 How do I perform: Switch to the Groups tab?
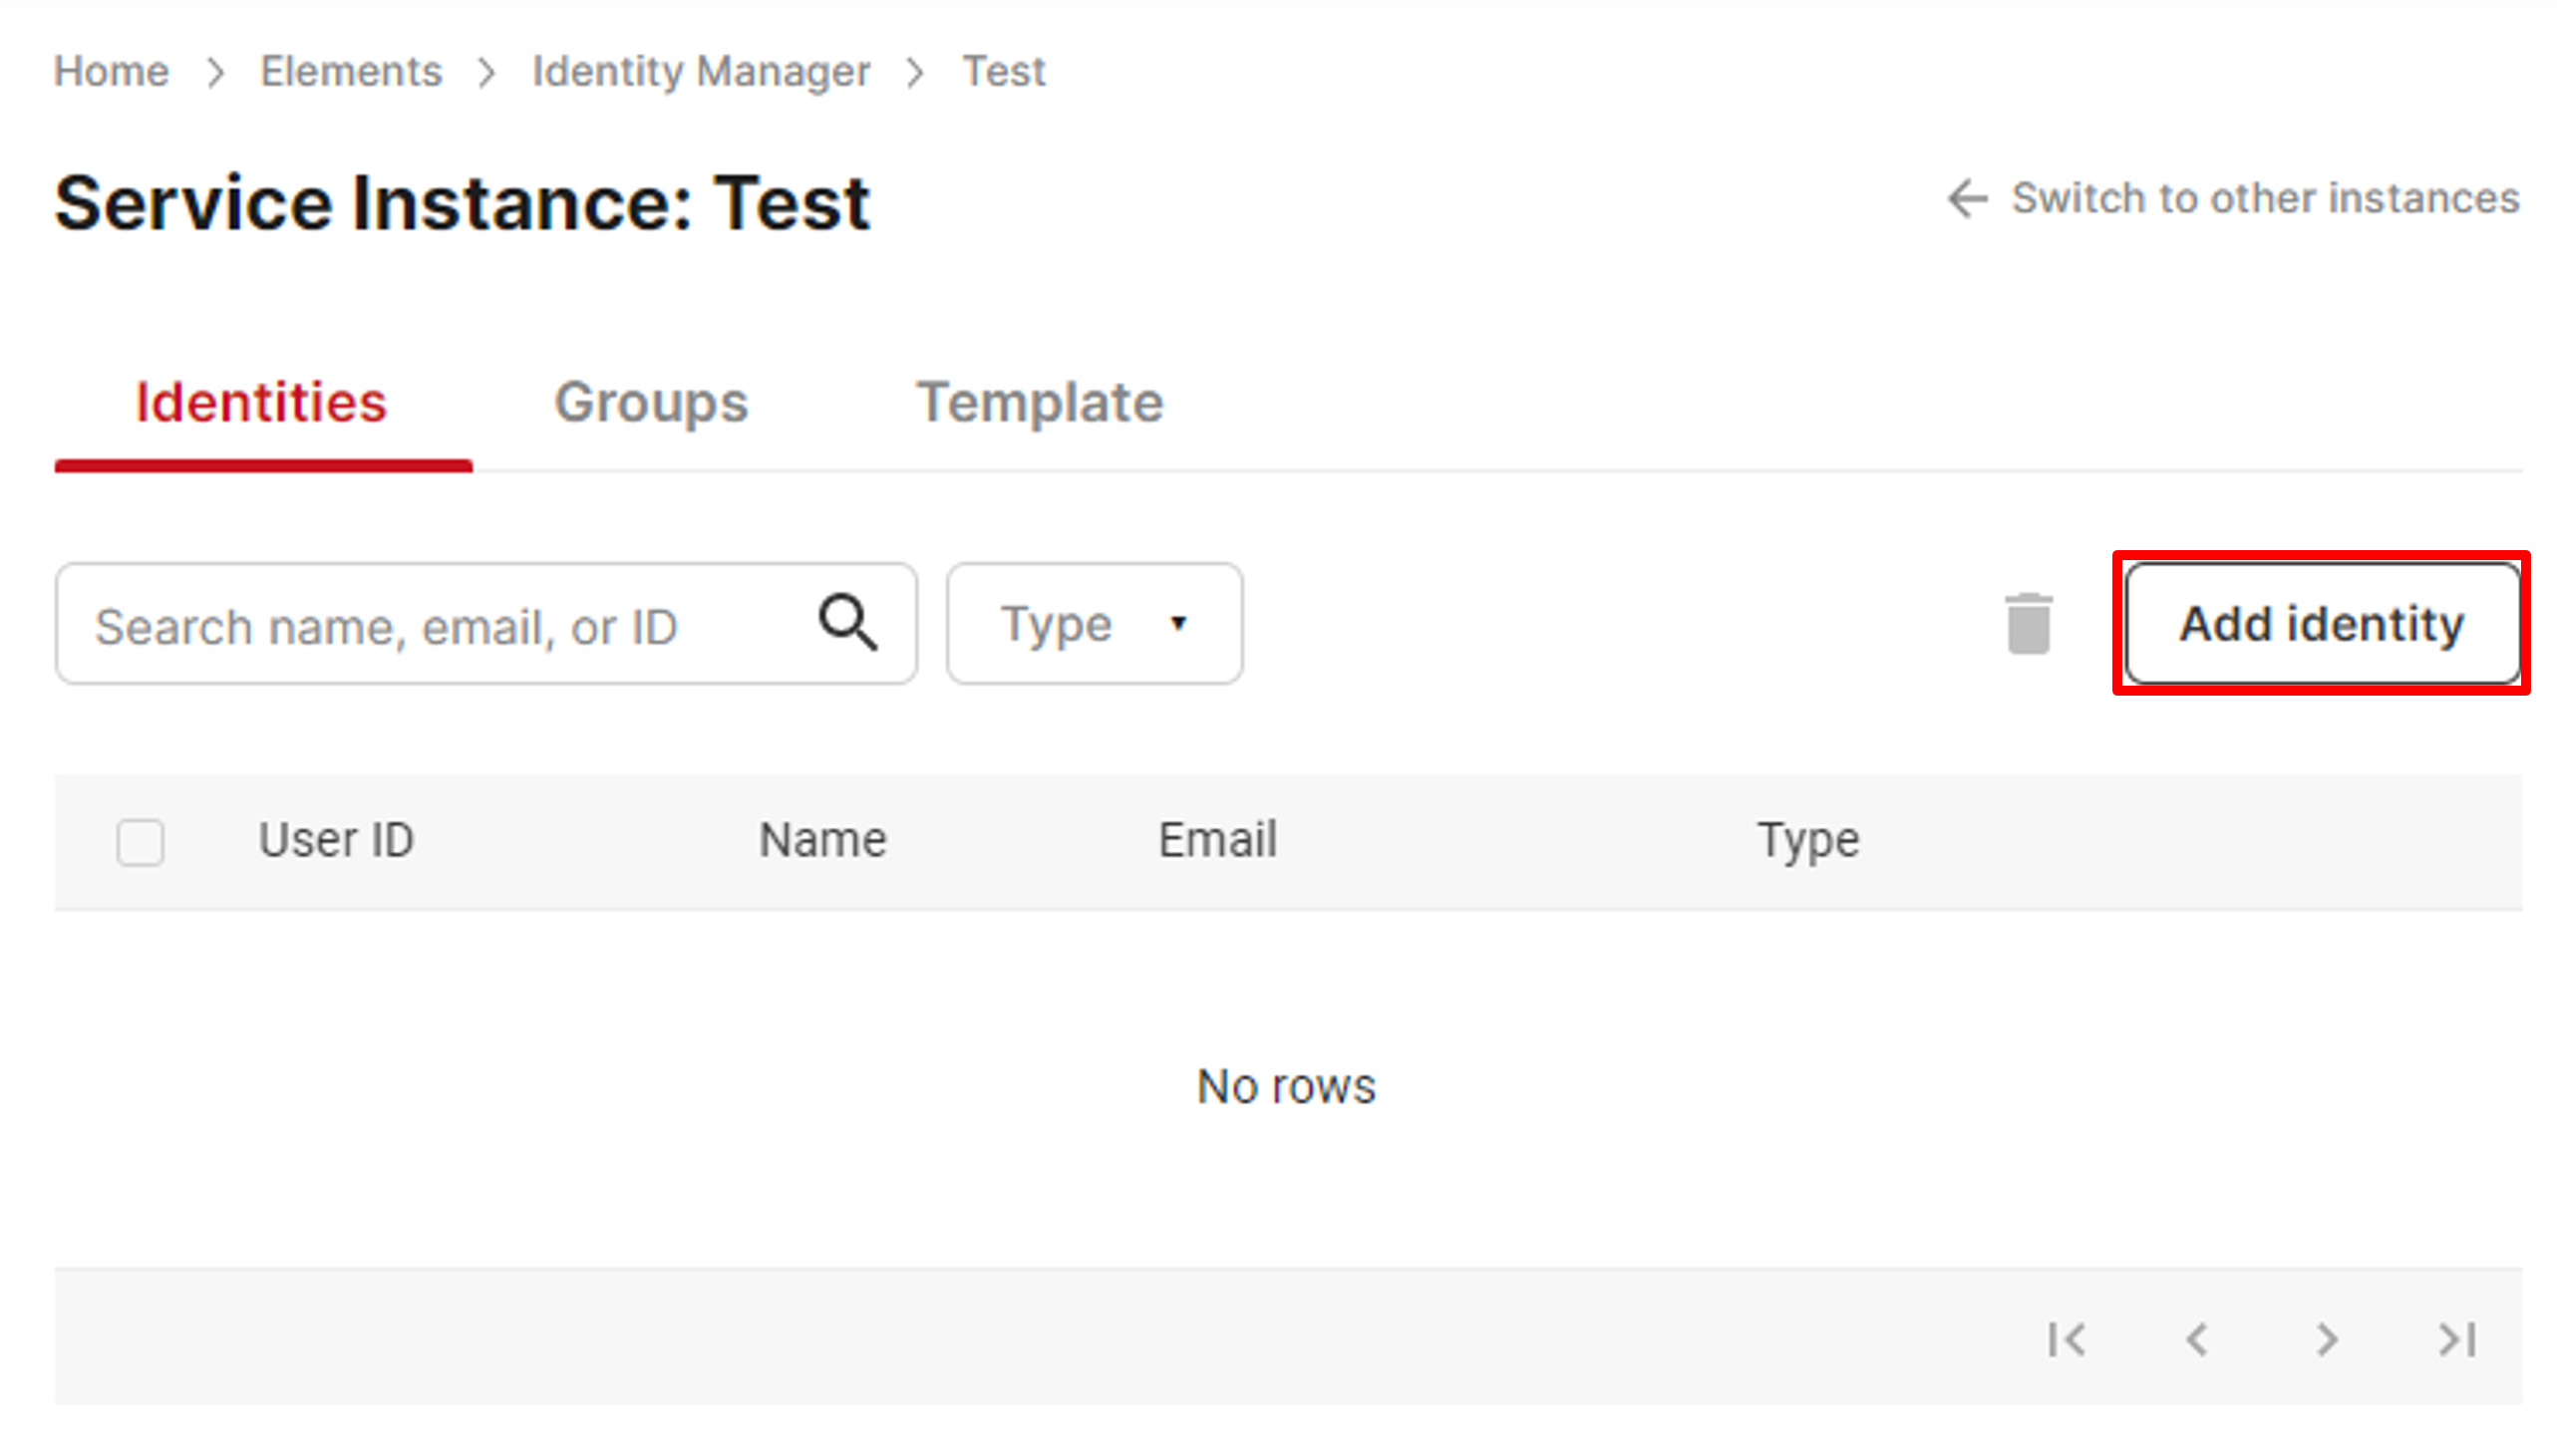click(651, 403)
